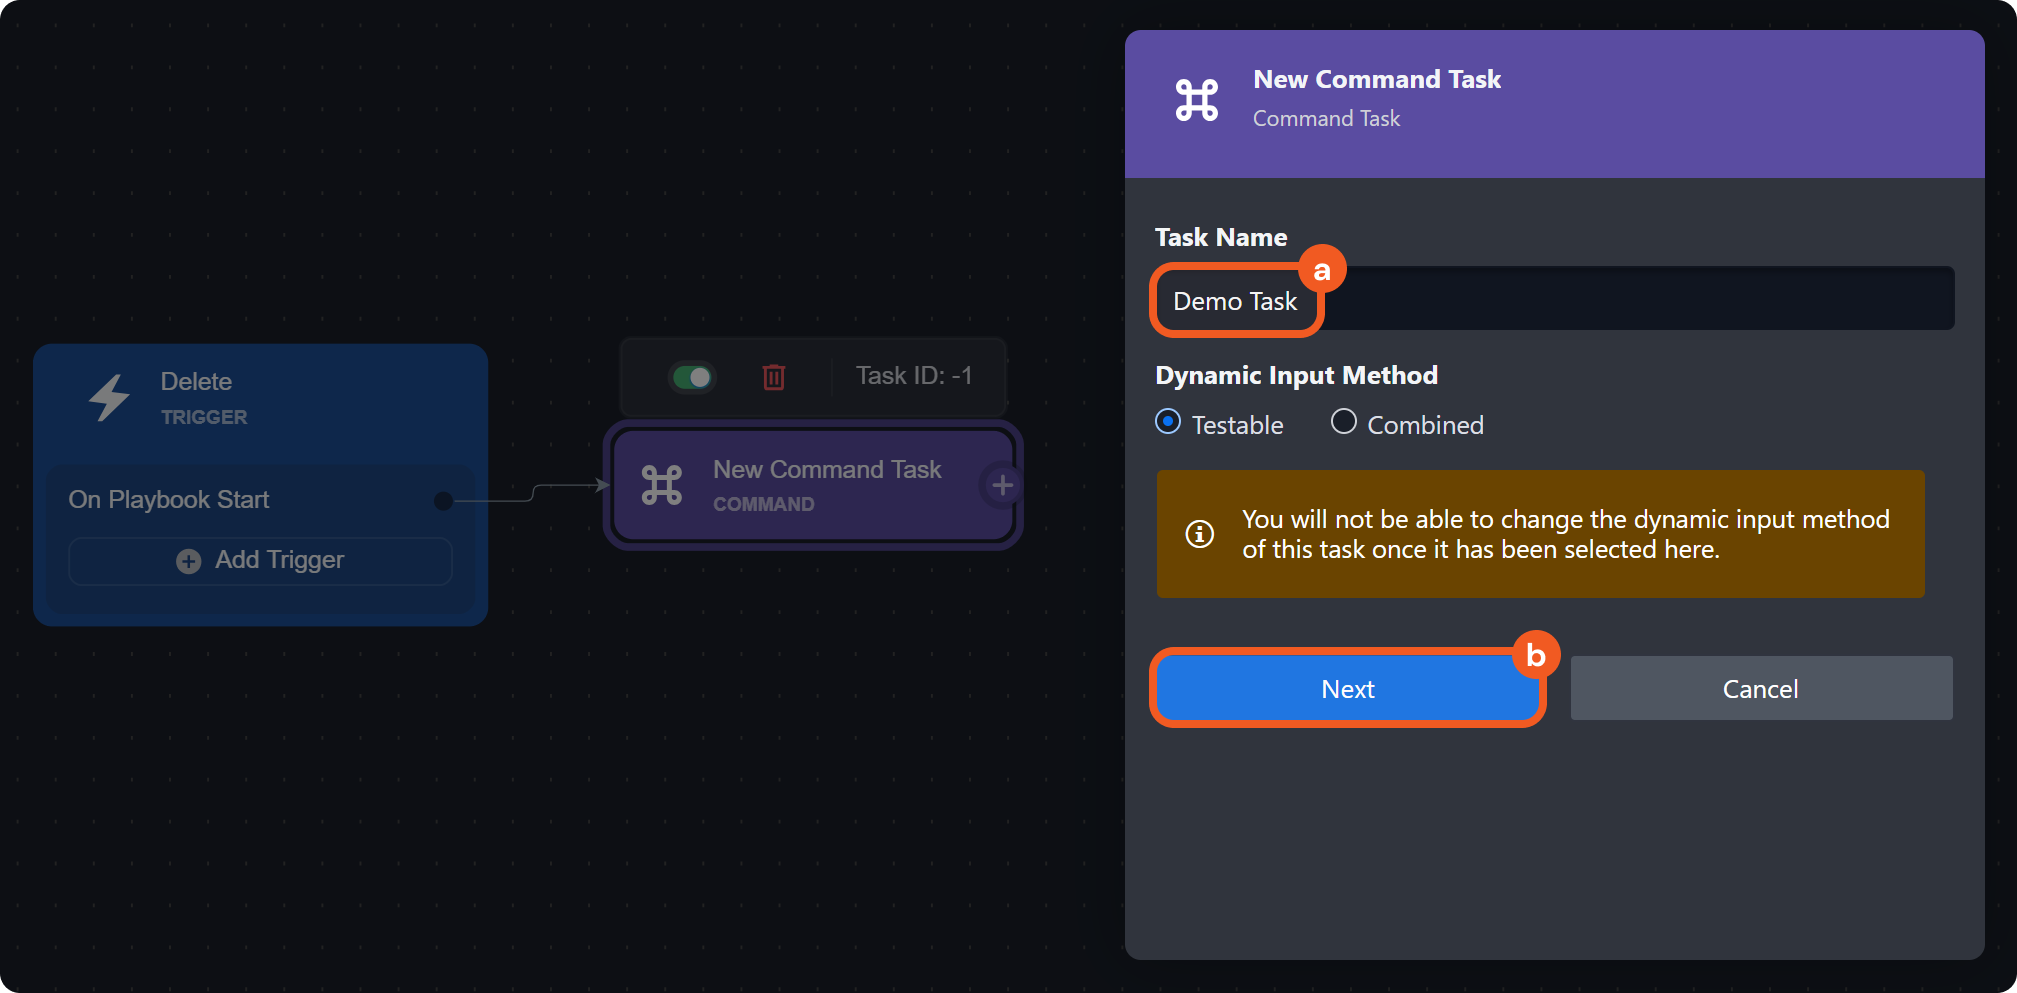The width and height of the screenshot is (2017, 993).
Task: Select the New Command Task node label
Action: [827, 470]
